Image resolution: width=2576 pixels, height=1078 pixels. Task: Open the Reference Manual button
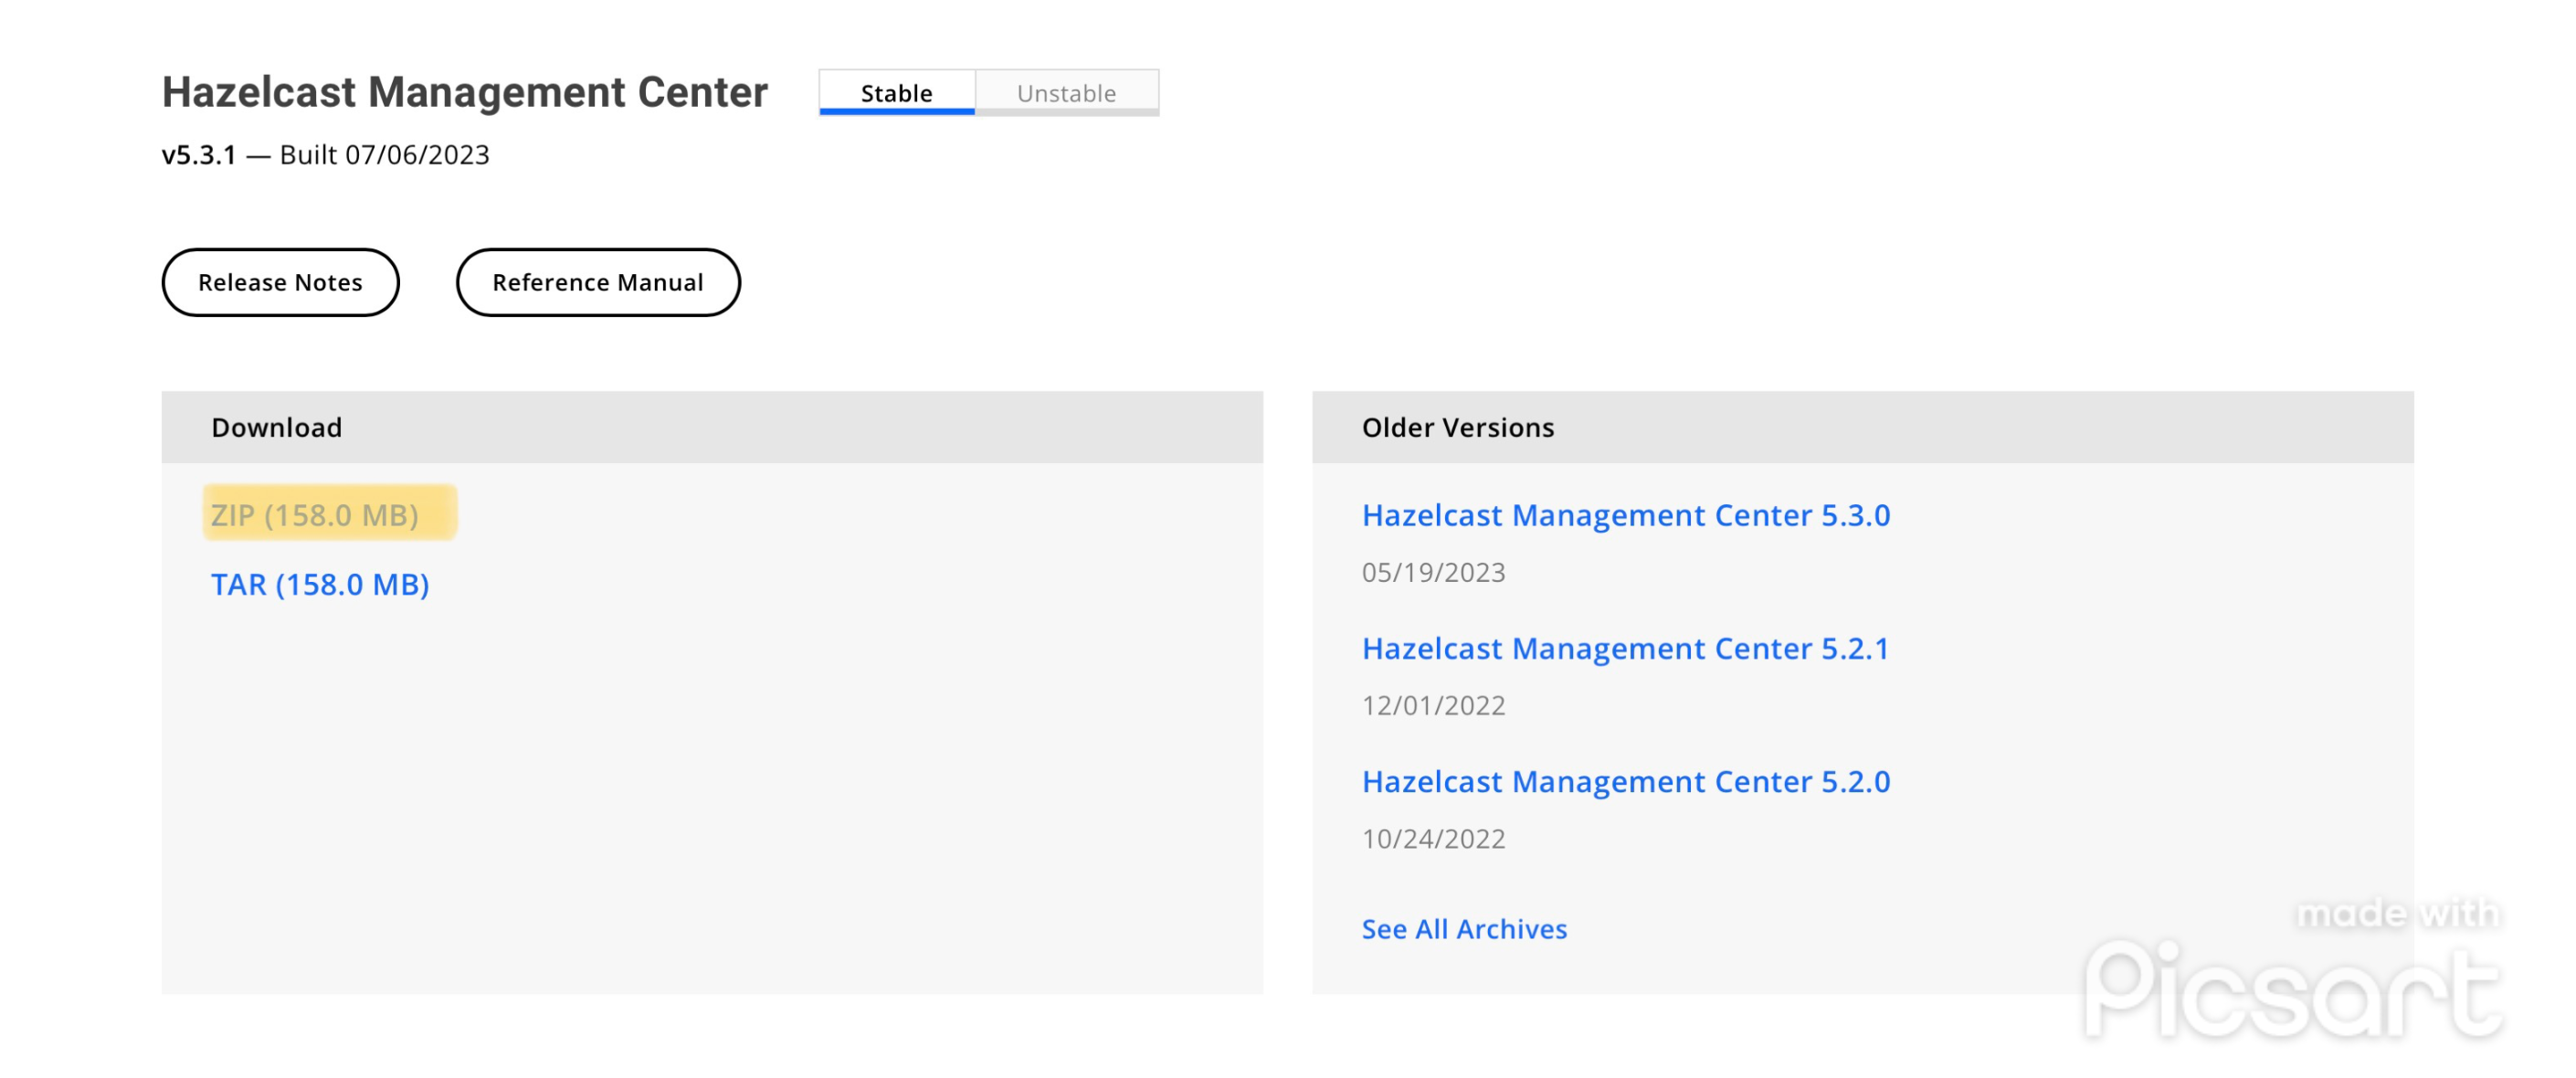coord(598,283)
